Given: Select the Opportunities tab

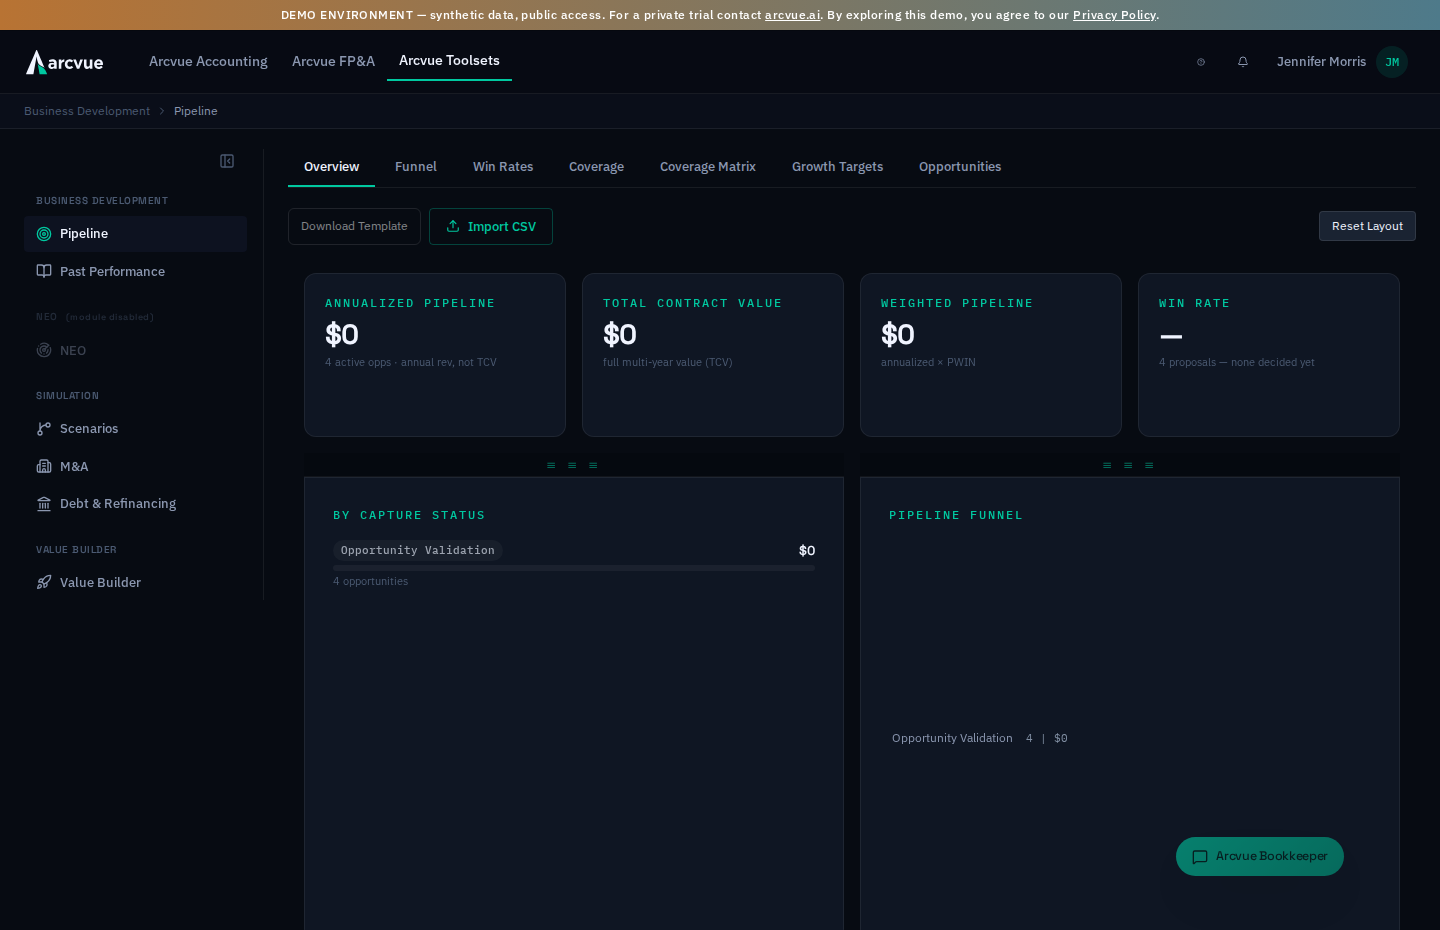Looking at the screenshot, I should point(960,167).
